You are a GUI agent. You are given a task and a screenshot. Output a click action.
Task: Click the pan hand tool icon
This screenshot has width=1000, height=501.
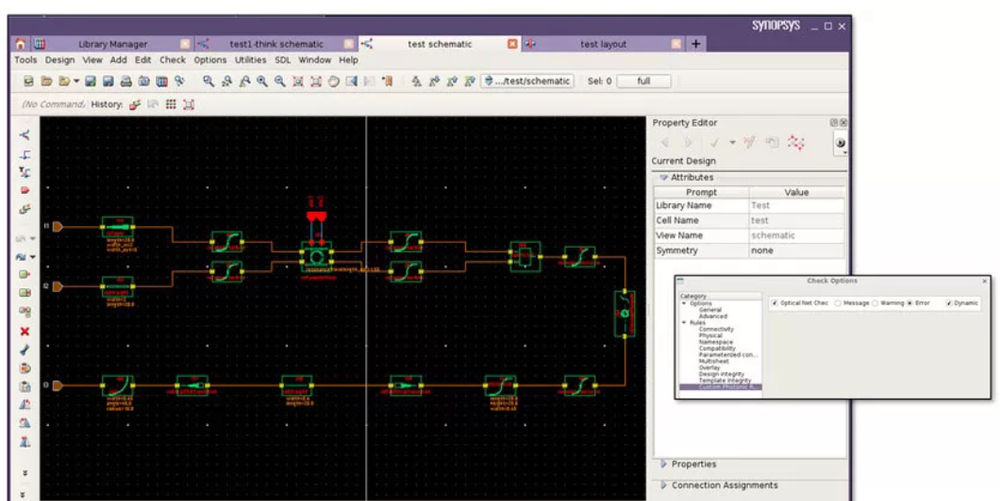(334, 82)
